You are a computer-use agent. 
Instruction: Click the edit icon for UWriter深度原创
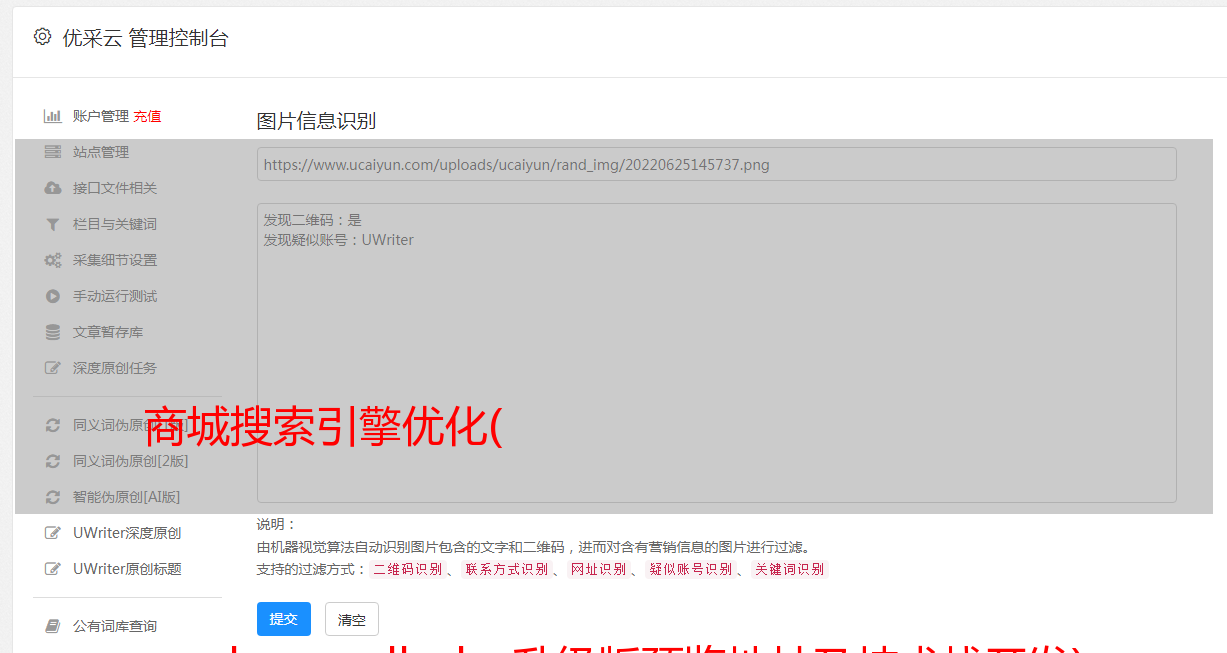pos(53,533)
